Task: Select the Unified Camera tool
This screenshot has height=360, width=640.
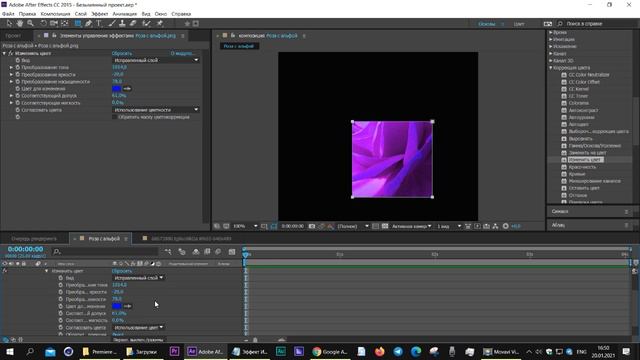Action: [54, 24]
